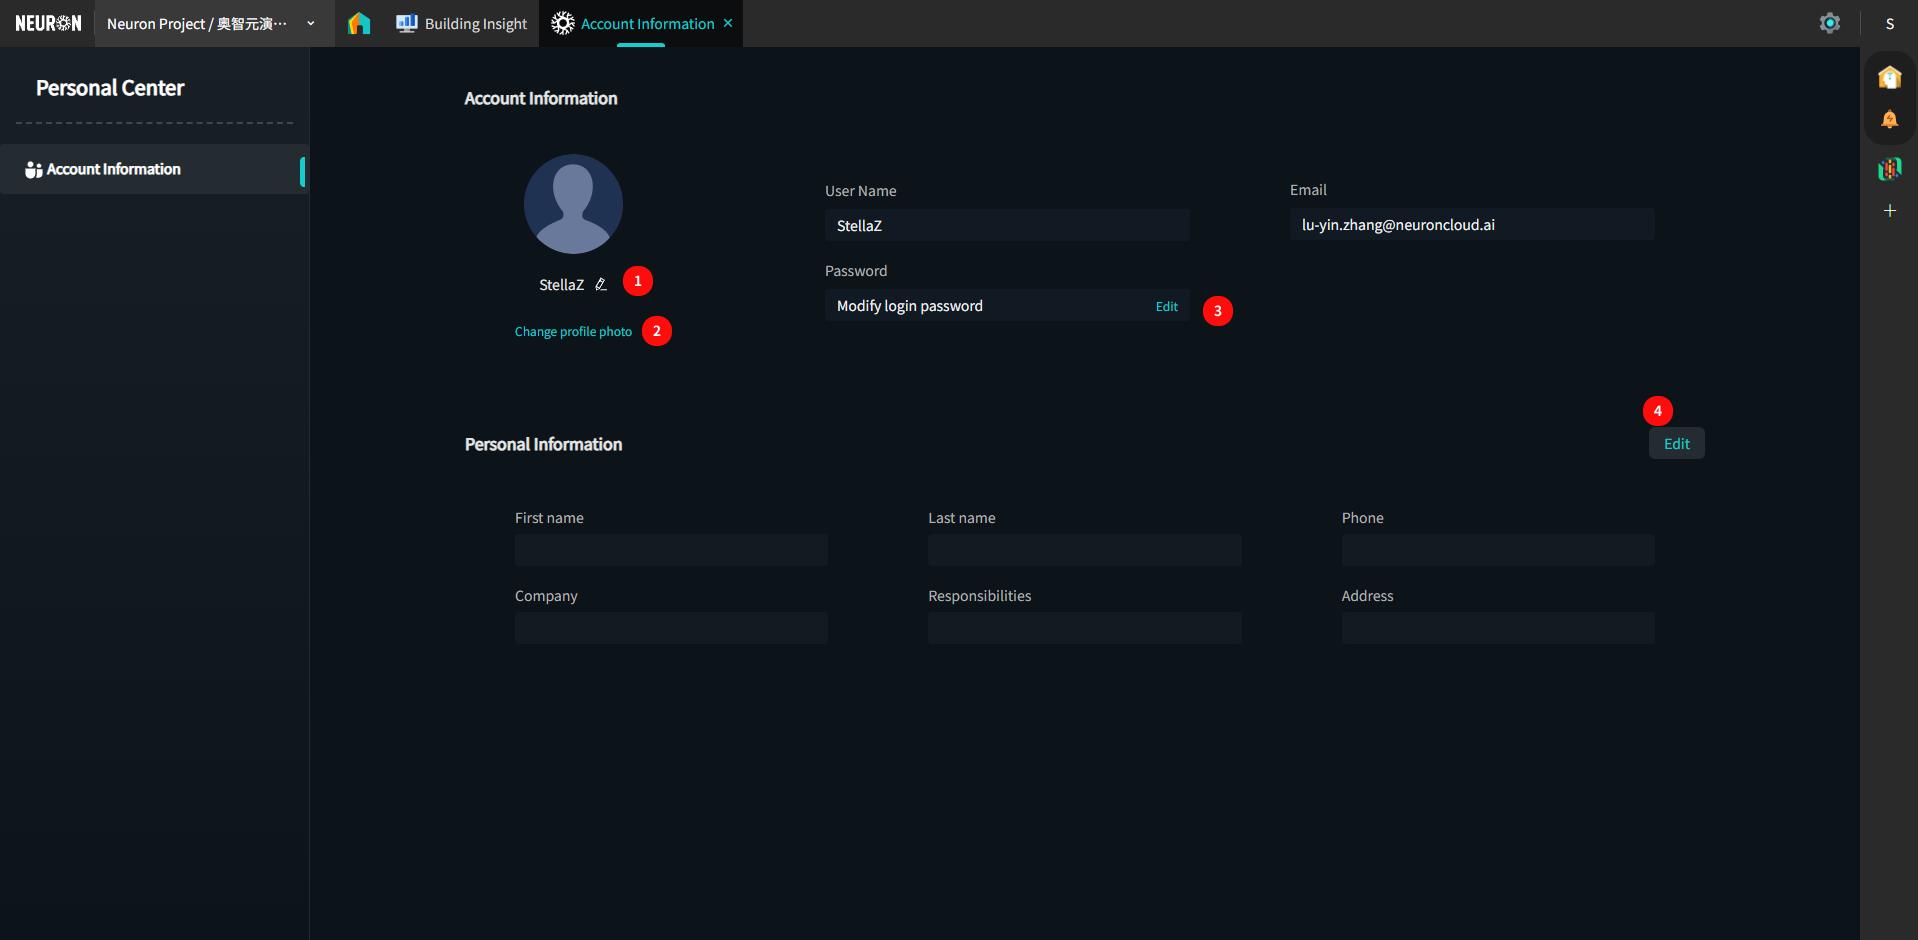Click the Responsibilities field
Screen dimensions: 1918x940
coord(1084,628)
